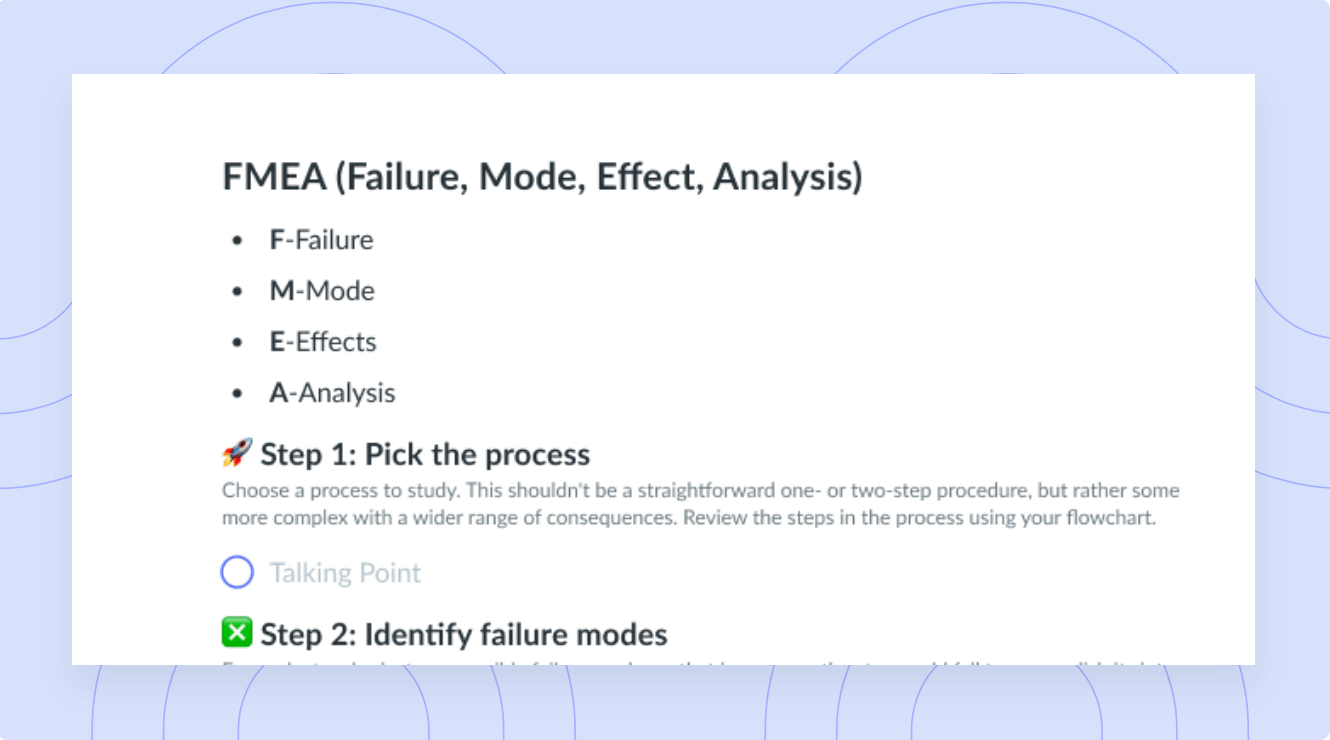
Task: Click the word FMEA in the title
Action: (274, 178)
